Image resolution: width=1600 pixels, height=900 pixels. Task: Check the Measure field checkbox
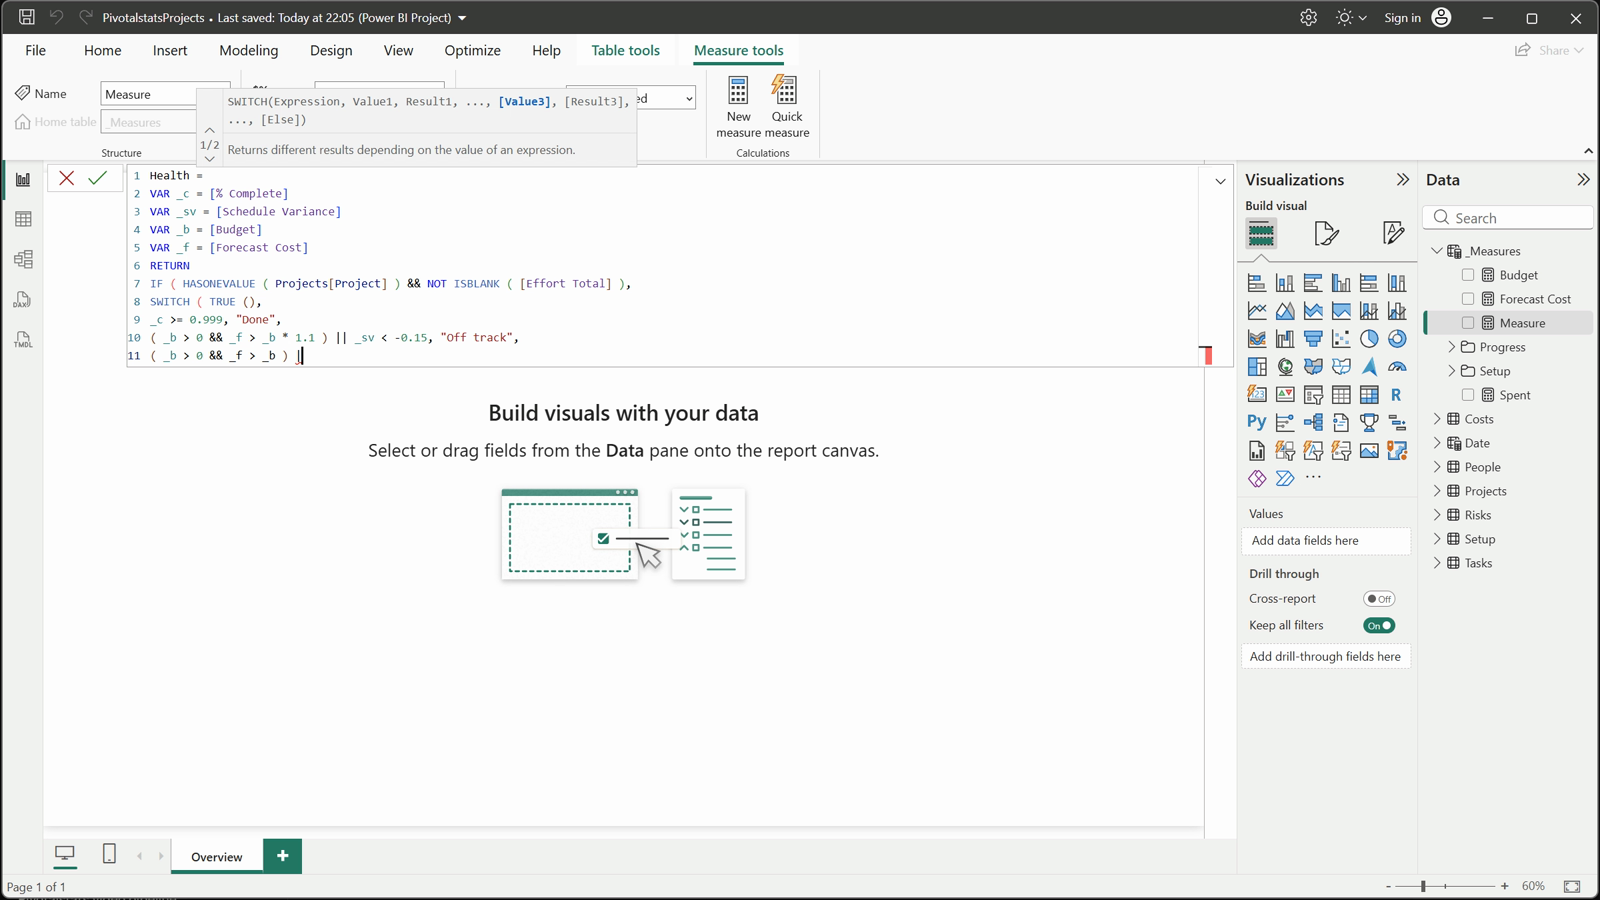(x=1468, y=323)
